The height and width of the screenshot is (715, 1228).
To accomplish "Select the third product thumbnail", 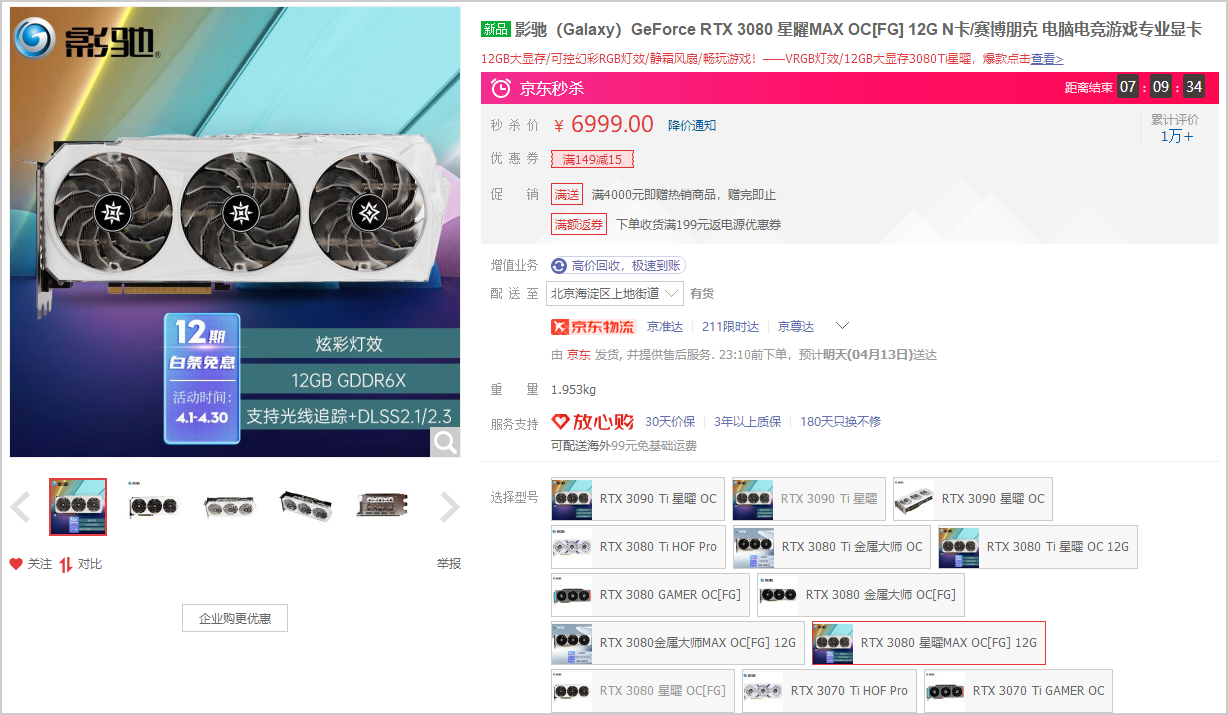I will click(x=230, y=507).
